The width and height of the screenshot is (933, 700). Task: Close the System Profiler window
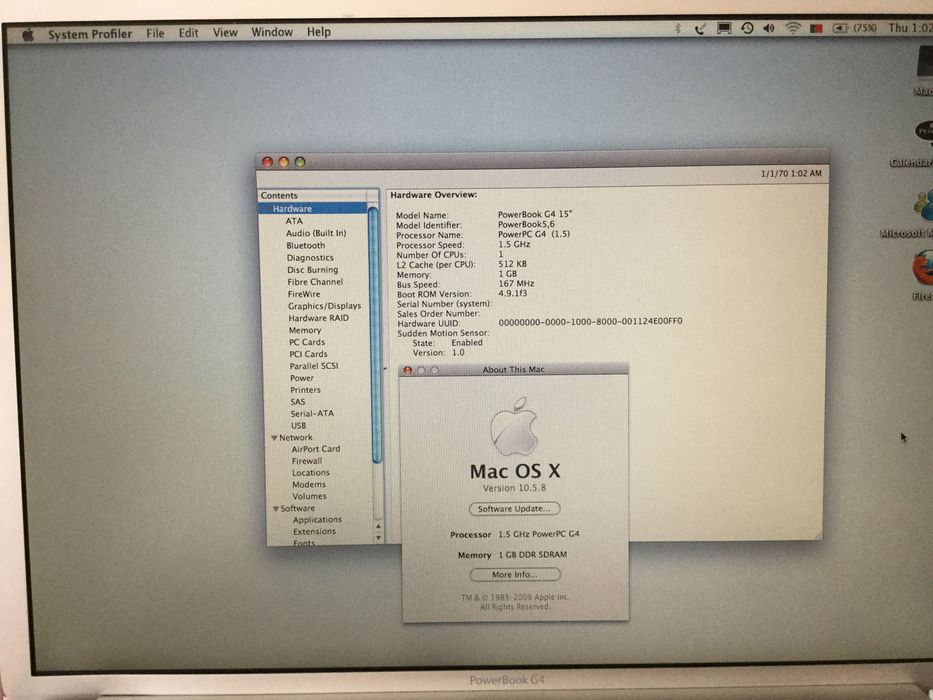[x=267, y=162]
